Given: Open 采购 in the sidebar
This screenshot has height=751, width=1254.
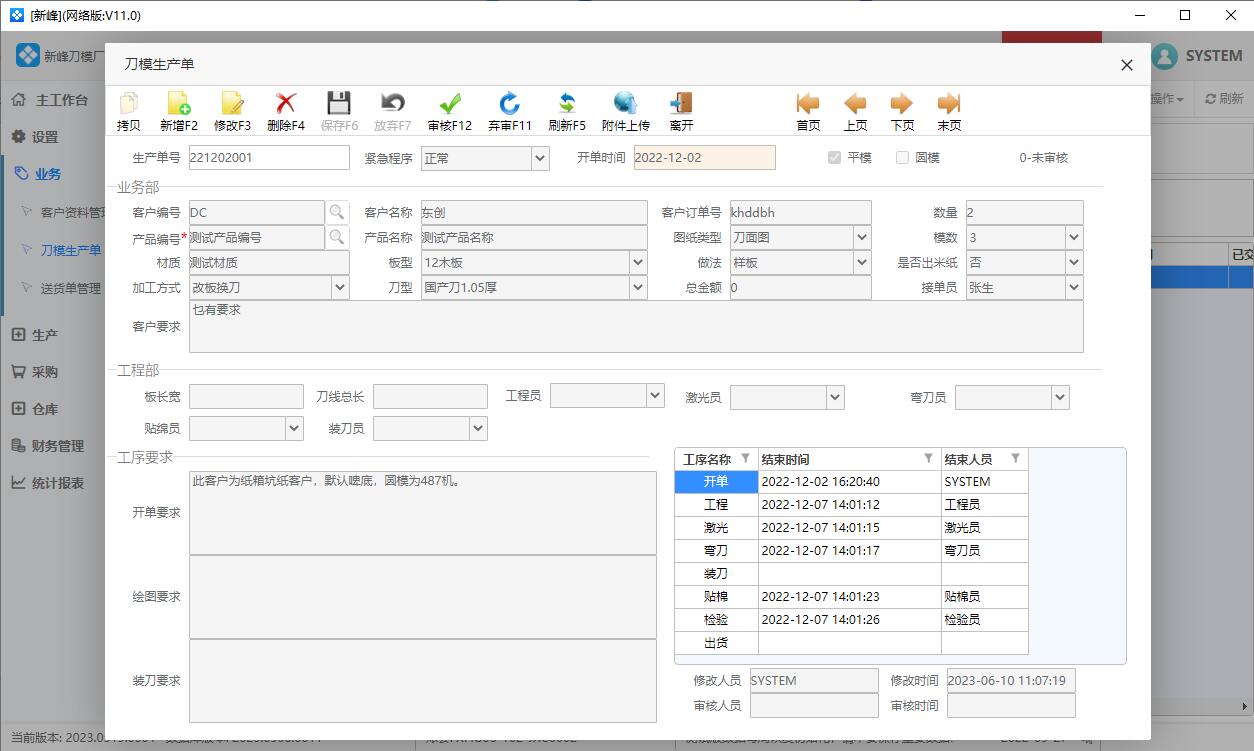Looking at the screenshot, I should pyautogui.click(x=36, y=372).
